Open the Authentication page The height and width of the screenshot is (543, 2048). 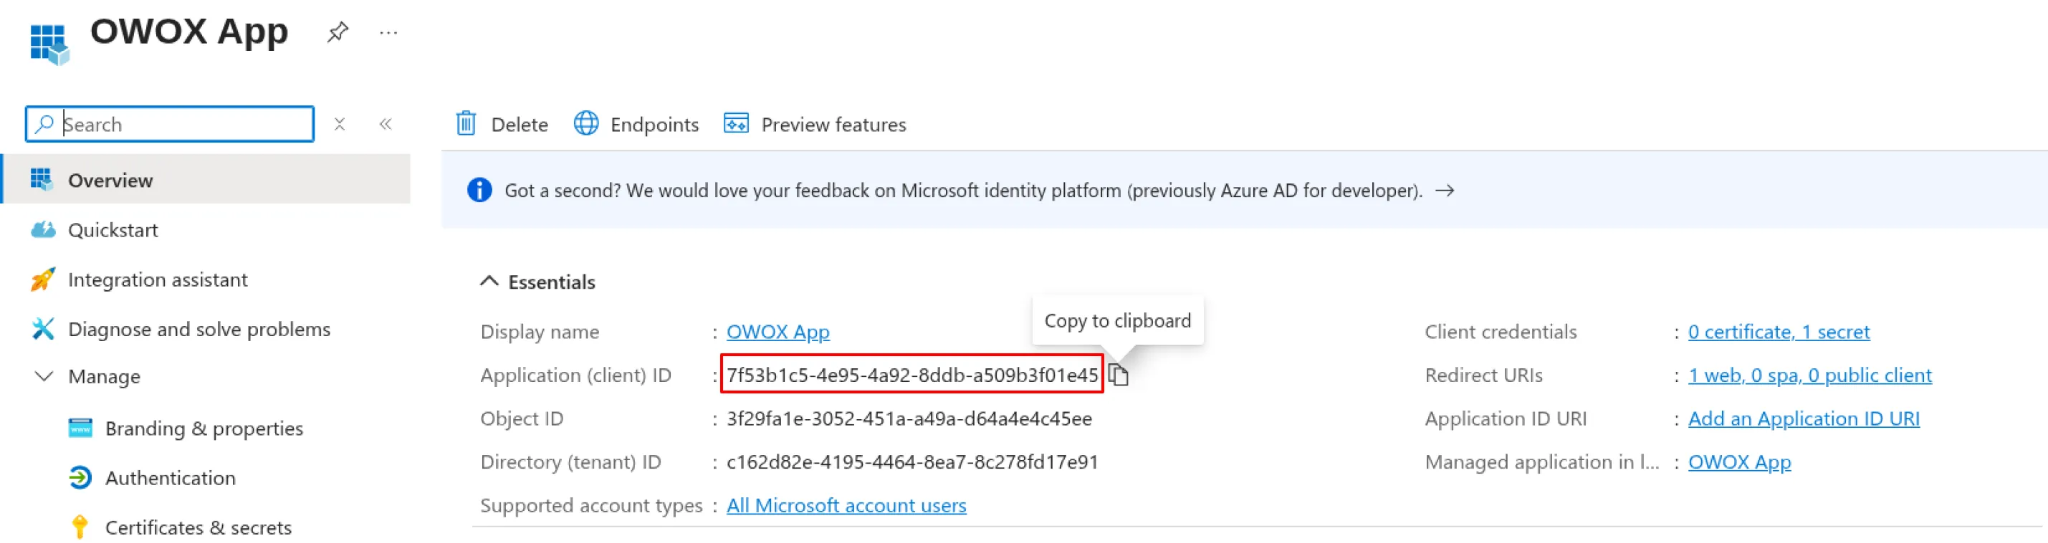(x=171, y=478)
